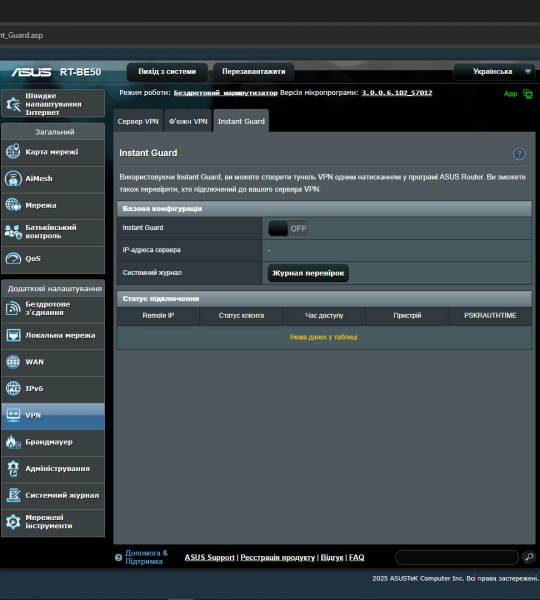Screen dimensions: 540x600
Task: Click the Журнал перевірок button
Action: [308, 273]
